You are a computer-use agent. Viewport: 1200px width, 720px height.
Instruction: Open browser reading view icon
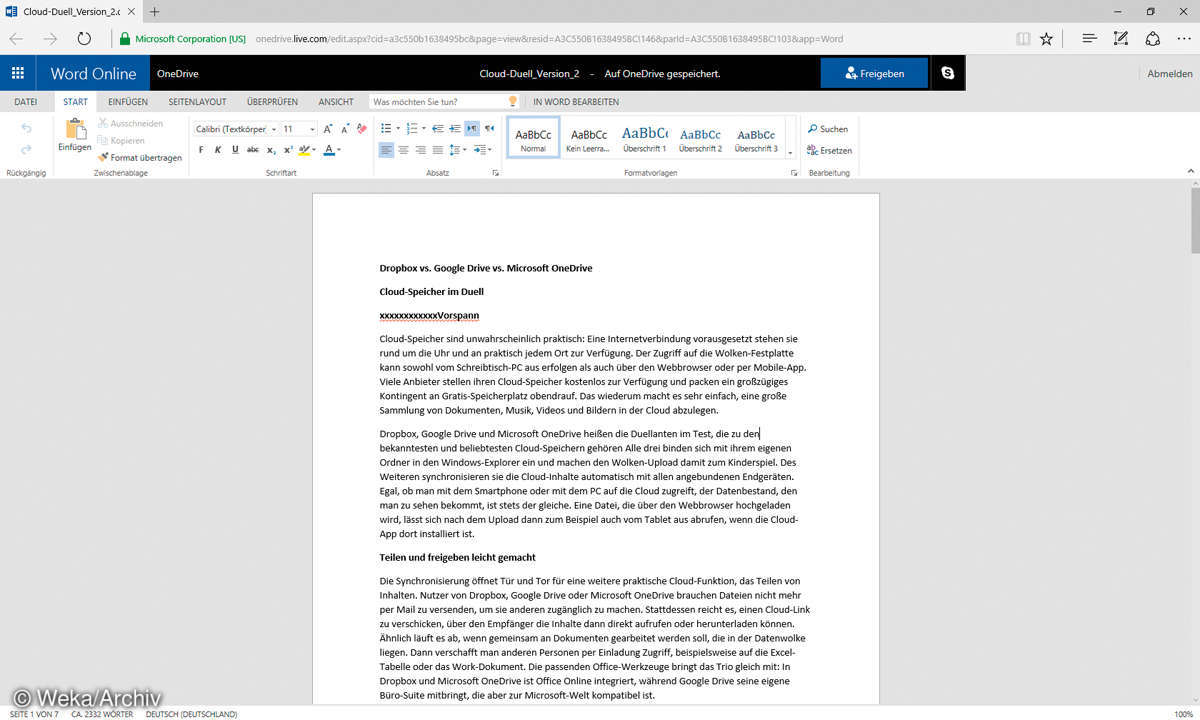pos(1022,39)
